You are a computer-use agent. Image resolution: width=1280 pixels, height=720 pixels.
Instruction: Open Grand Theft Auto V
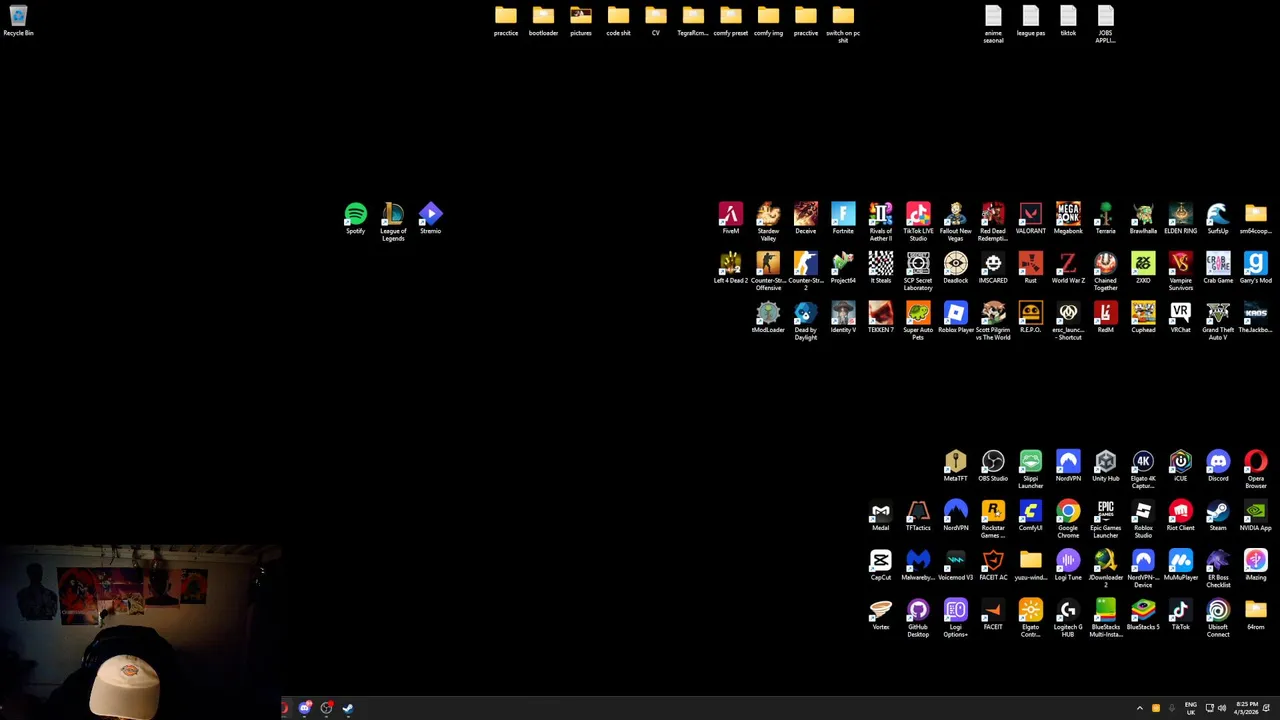tap(1218, 321)
